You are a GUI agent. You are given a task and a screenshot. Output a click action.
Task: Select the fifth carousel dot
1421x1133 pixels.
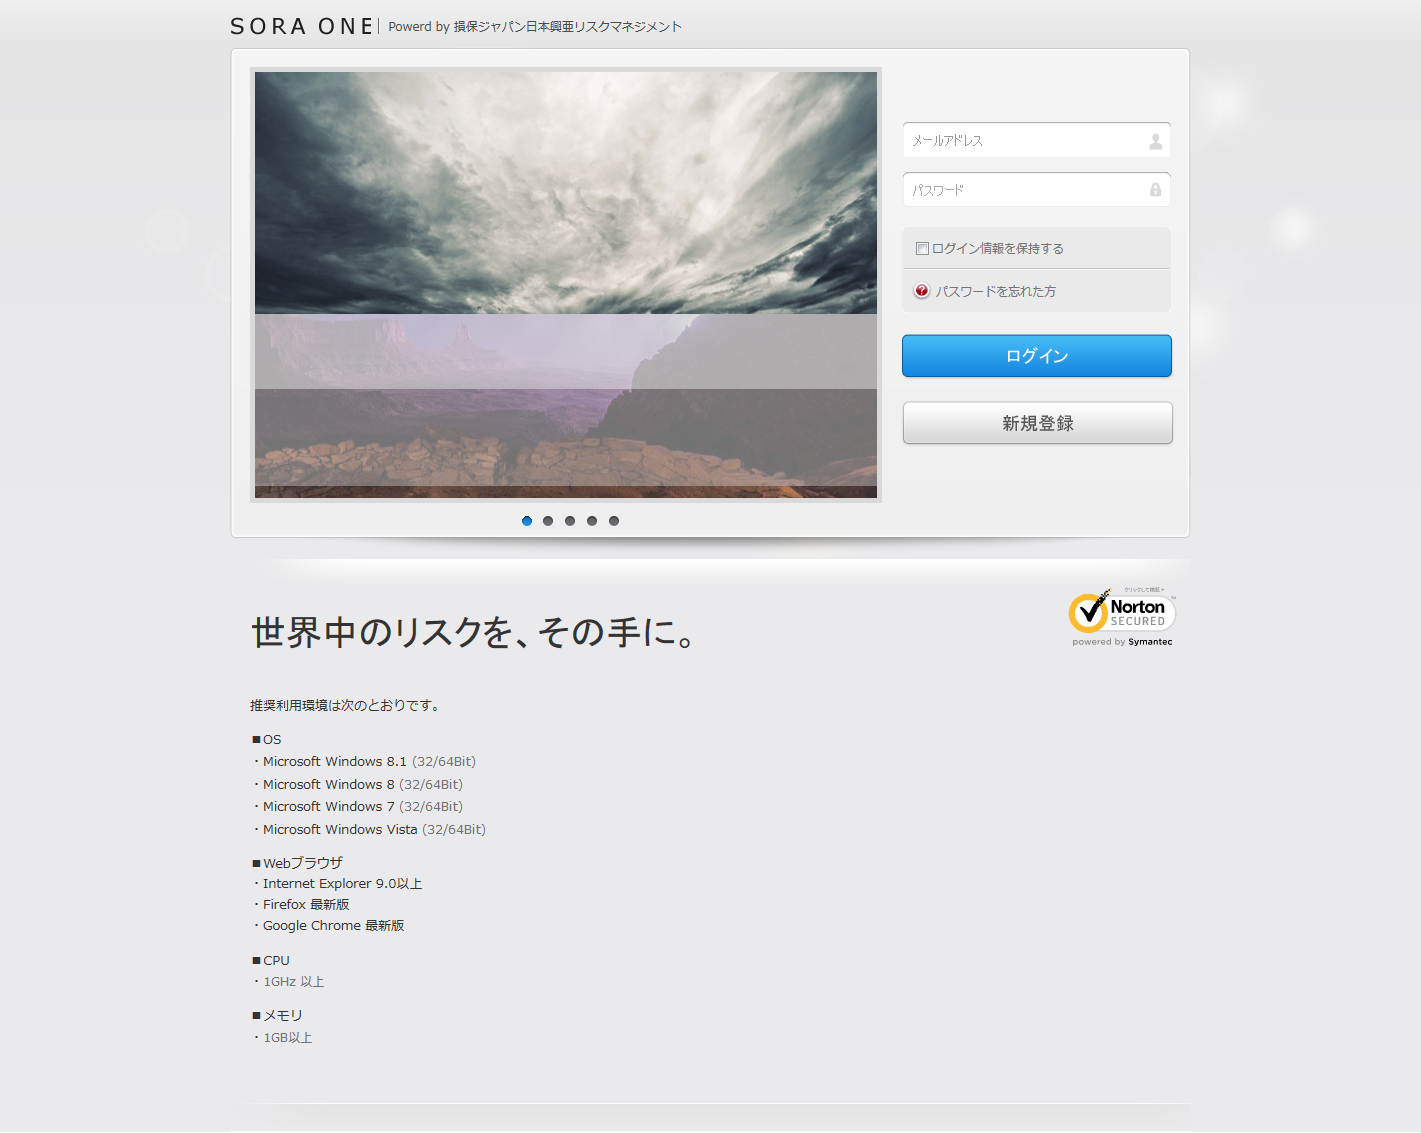coord(614,521)
